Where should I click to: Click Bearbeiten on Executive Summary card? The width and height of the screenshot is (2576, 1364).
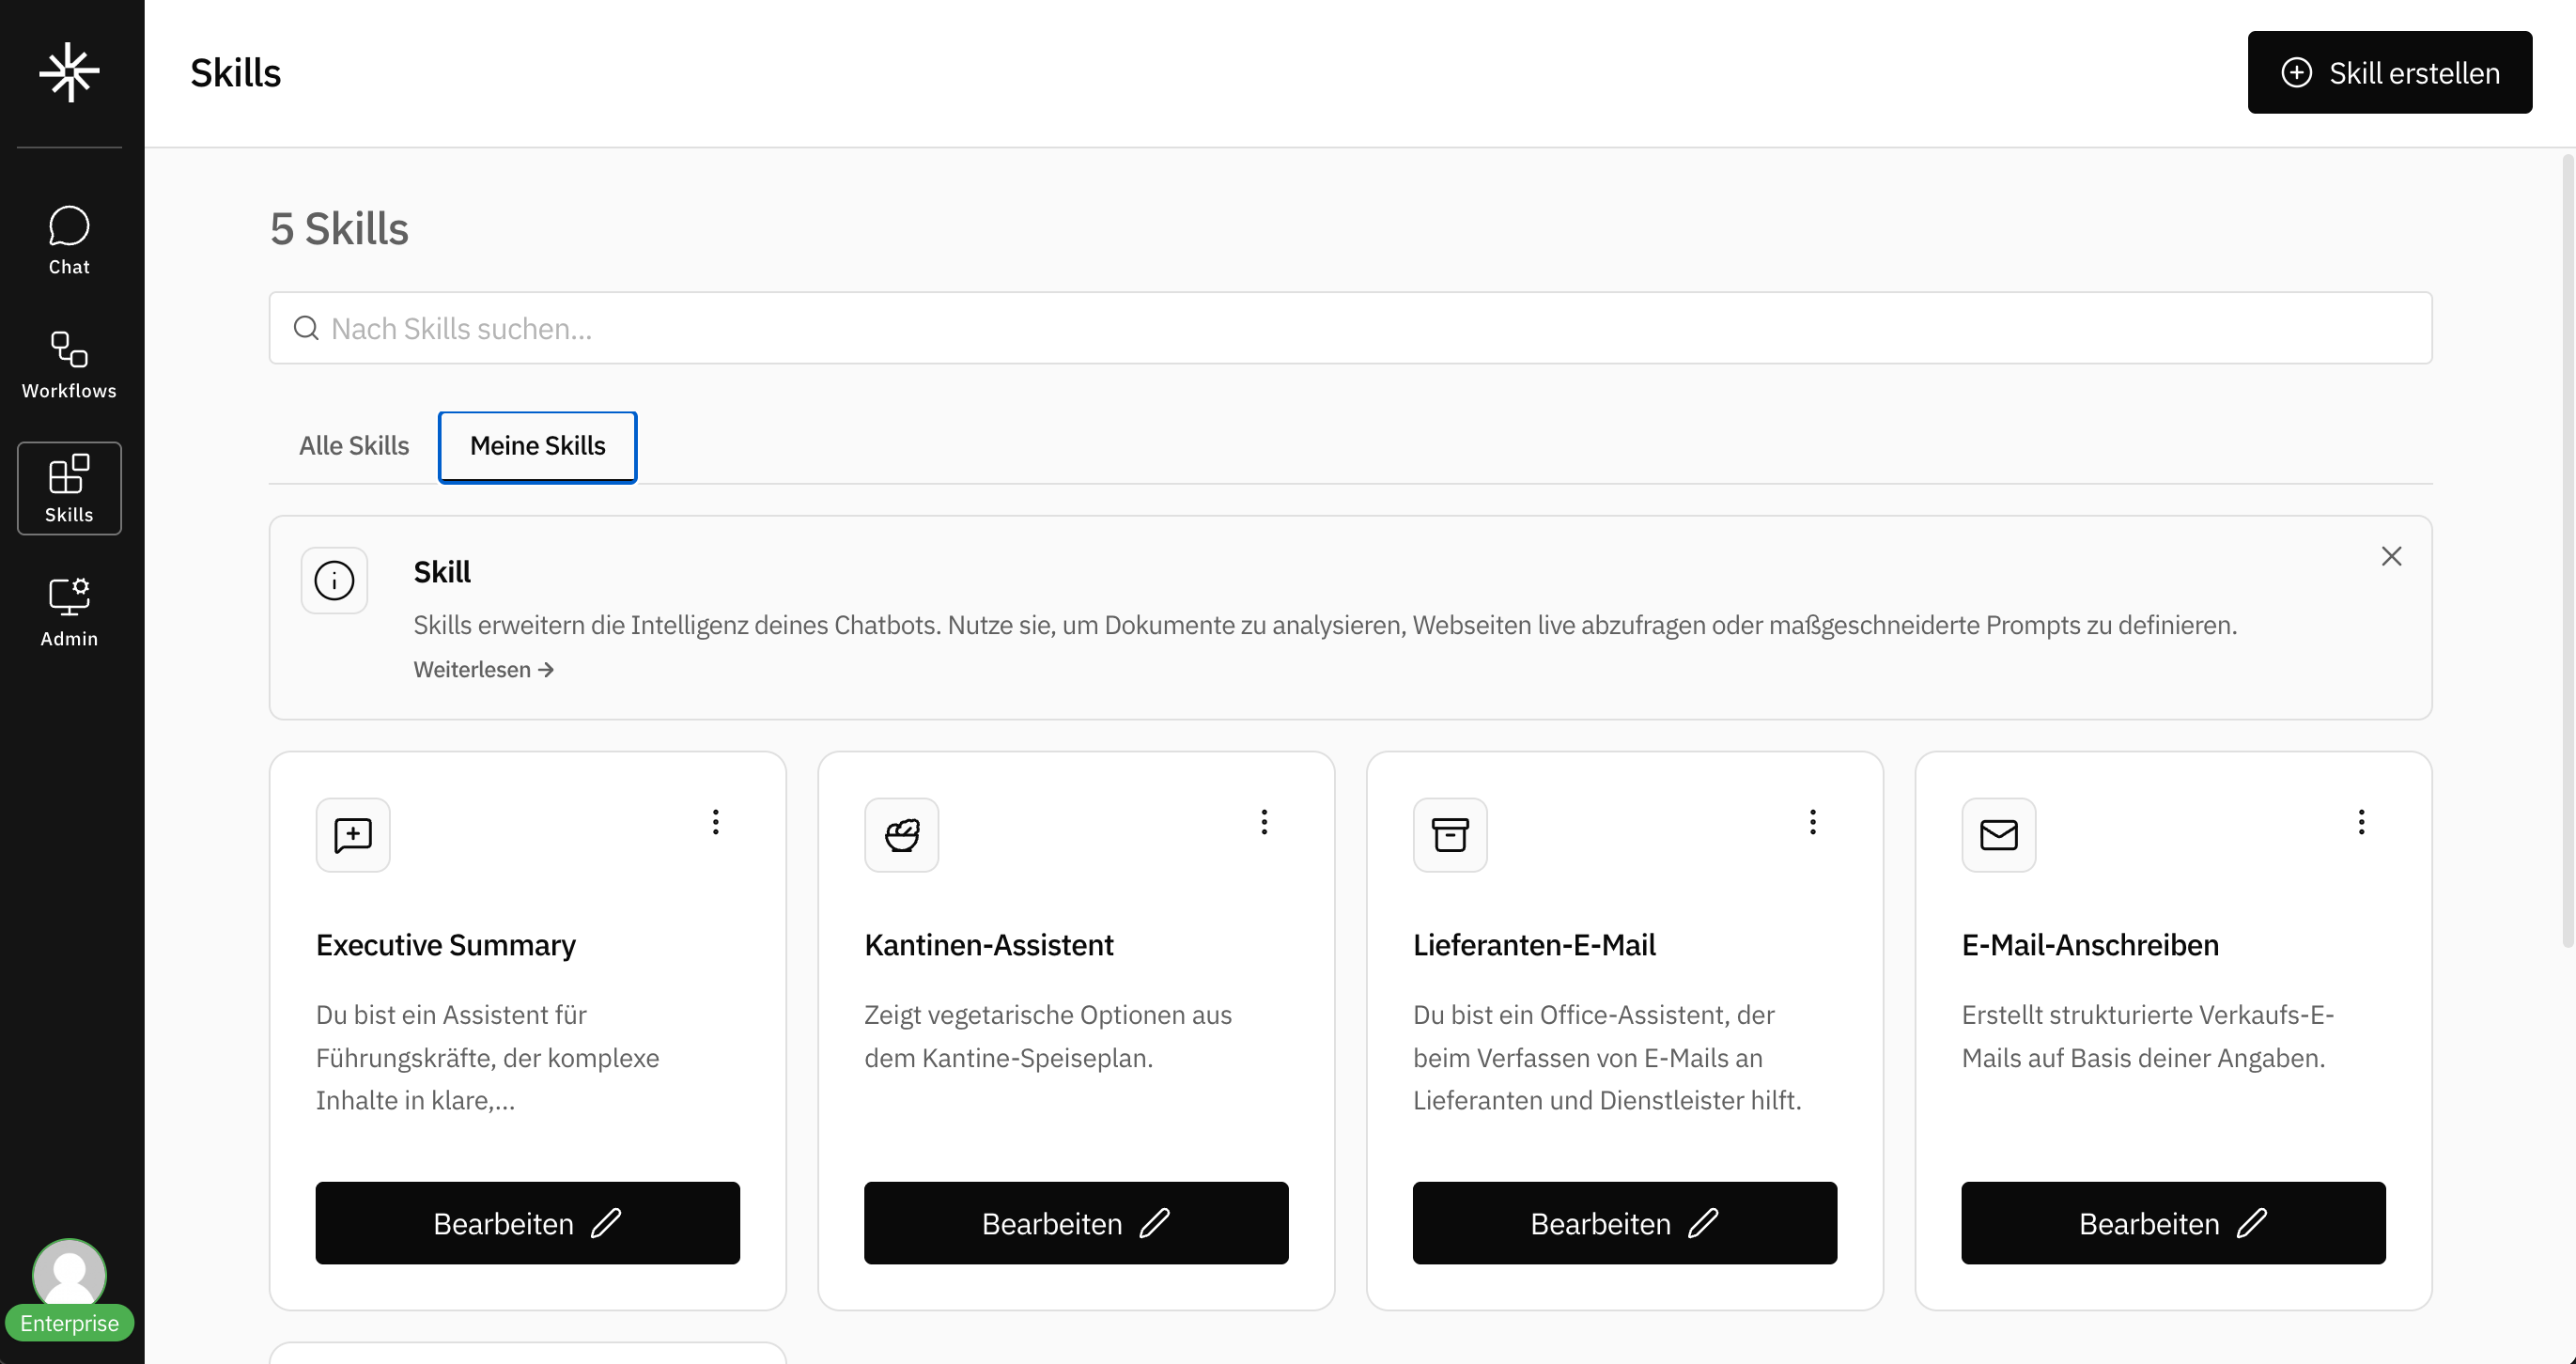pos(527,1222)
